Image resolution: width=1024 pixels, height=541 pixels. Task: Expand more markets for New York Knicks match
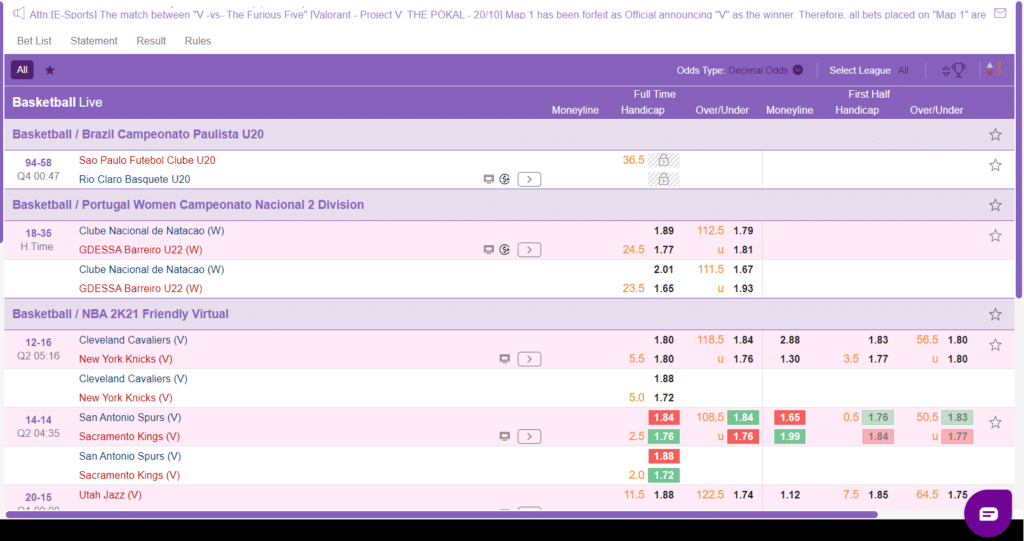(x=529, y=359)
